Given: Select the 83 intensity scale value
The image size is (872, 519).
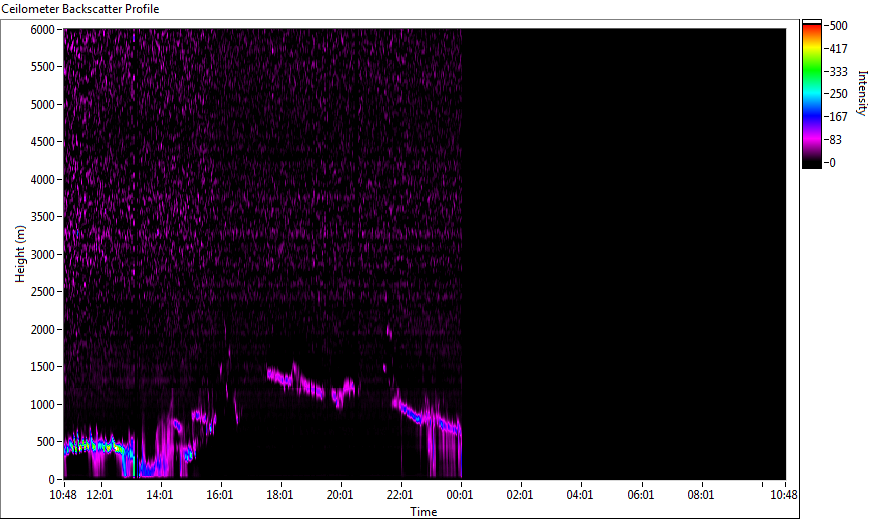Looking at the screenshot, I should click(x=835, y=140).
